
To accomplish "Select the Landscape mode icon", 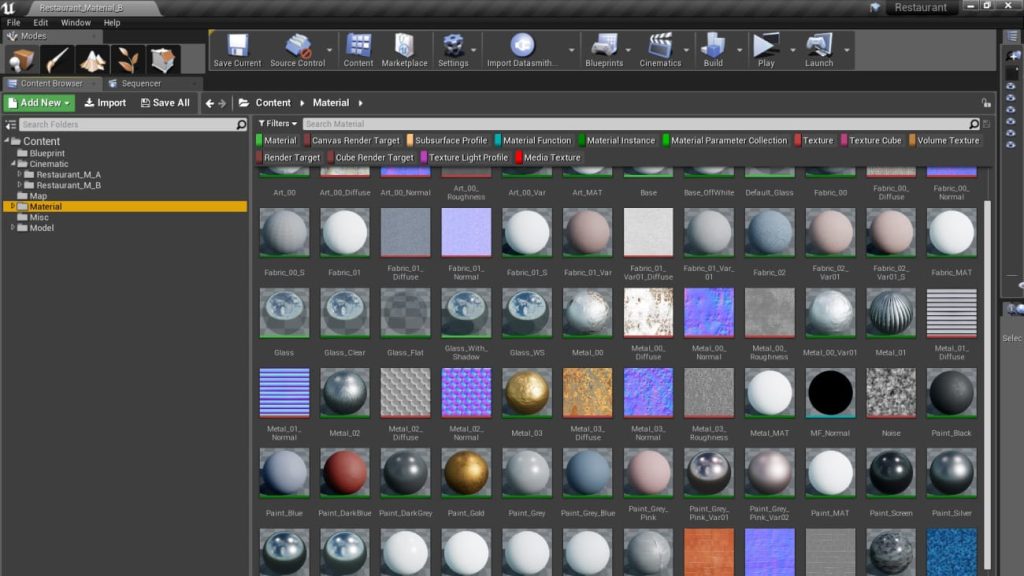I will [x=94, y=60].
